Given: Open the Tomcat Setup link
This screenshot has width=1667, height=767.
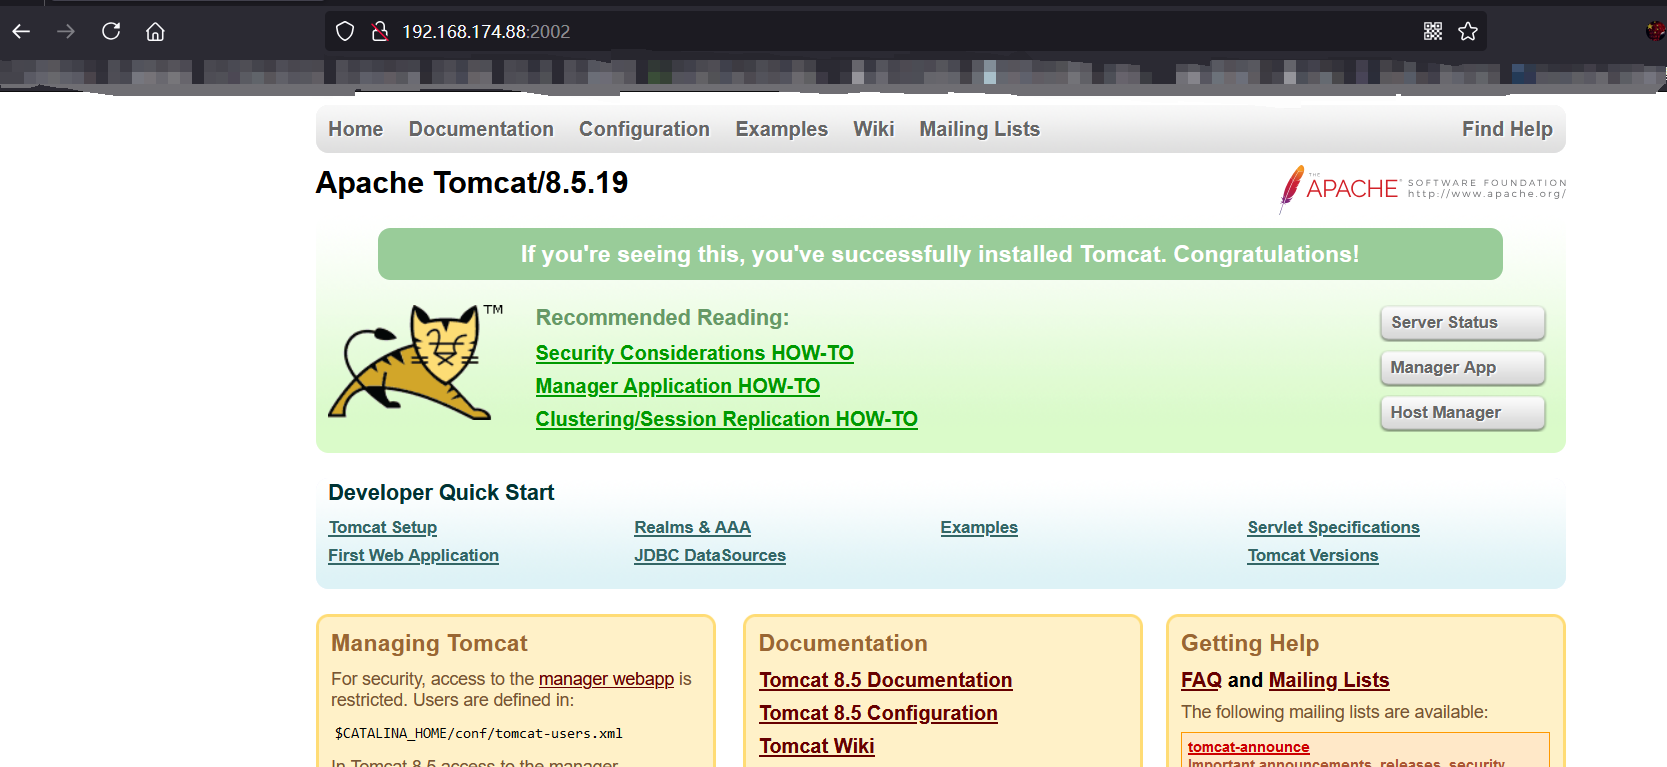Looking at the screenshot, I should pyautogui.click(x=382, y=527).
